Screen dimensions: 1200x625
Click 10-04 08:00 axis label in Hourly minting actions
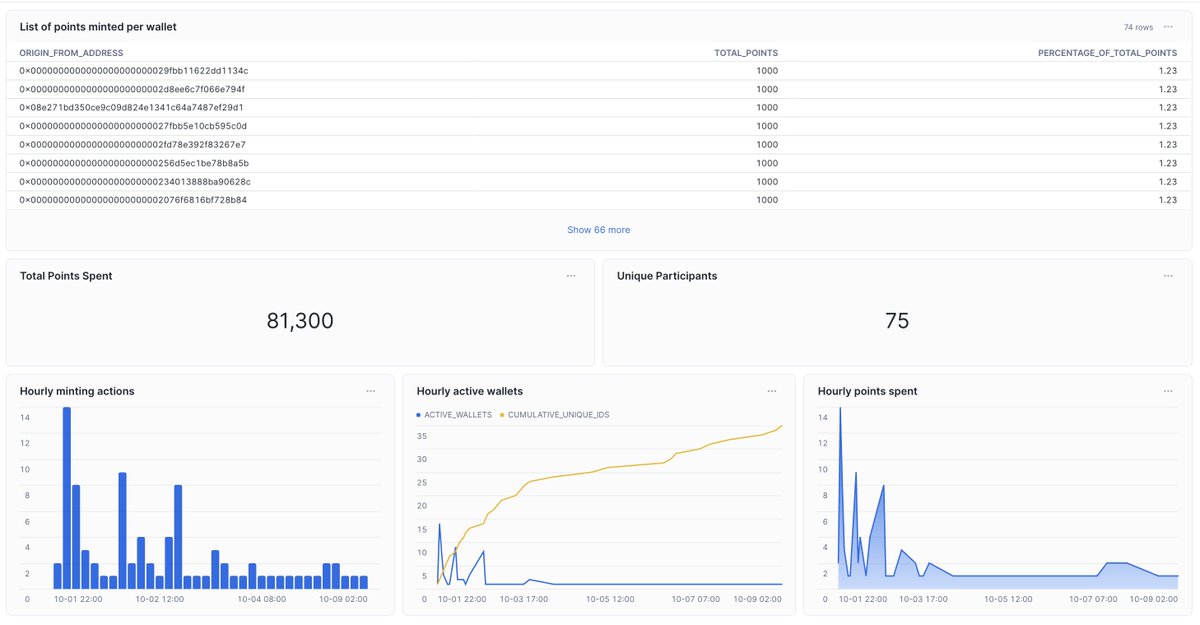click(262, 599)
